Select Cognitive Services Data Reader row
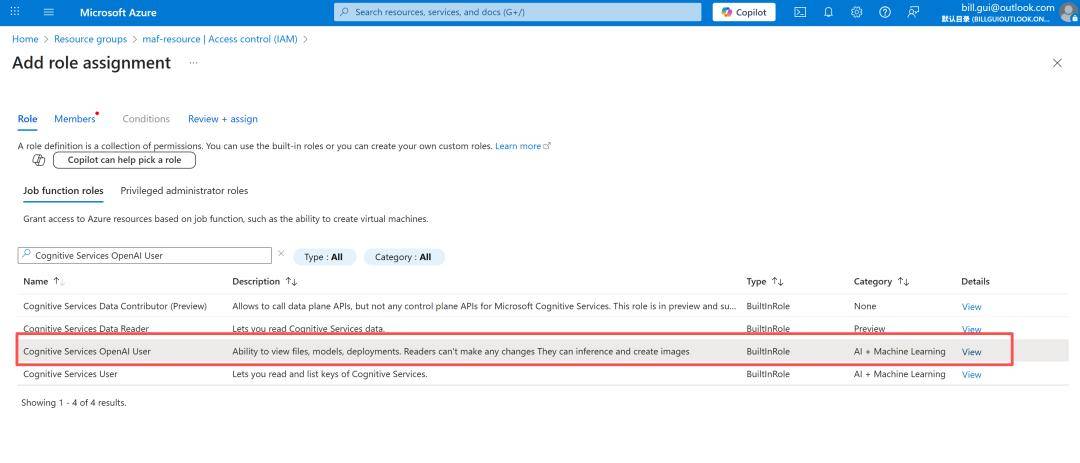The width and height of the screenshot is (1080, 463). pyautogui.click(x=541, y=329)
